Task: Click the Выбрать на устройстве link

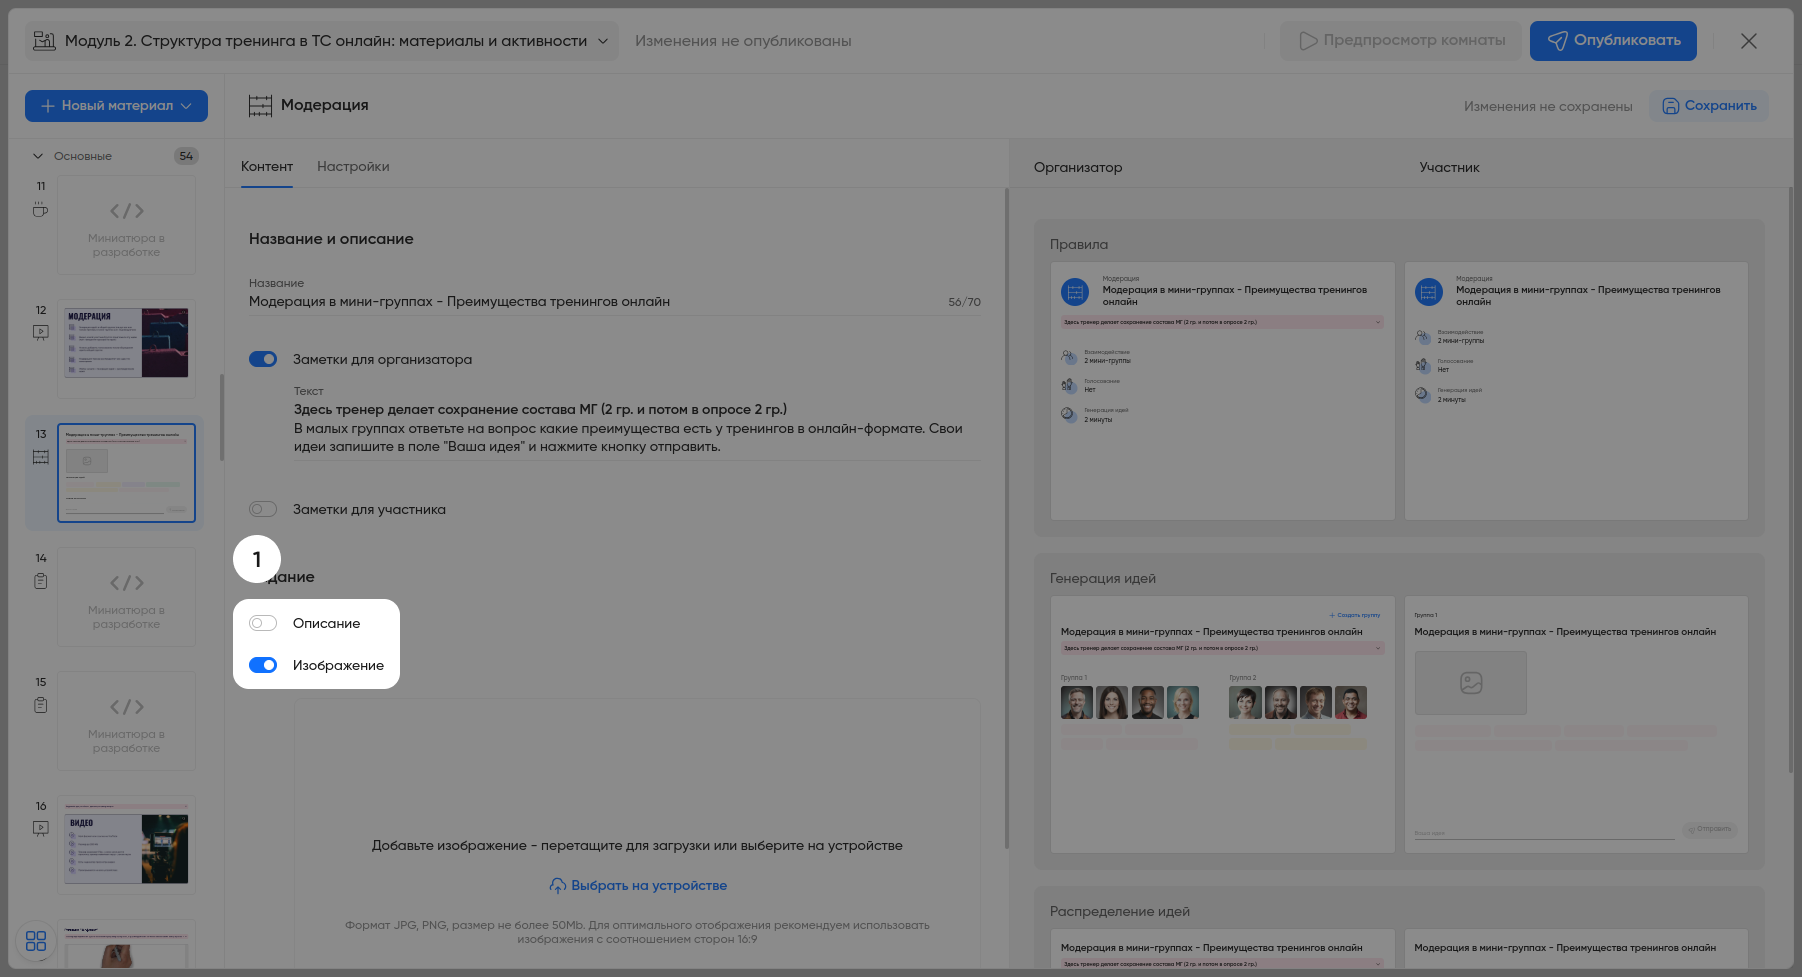Action: [638, 886]
